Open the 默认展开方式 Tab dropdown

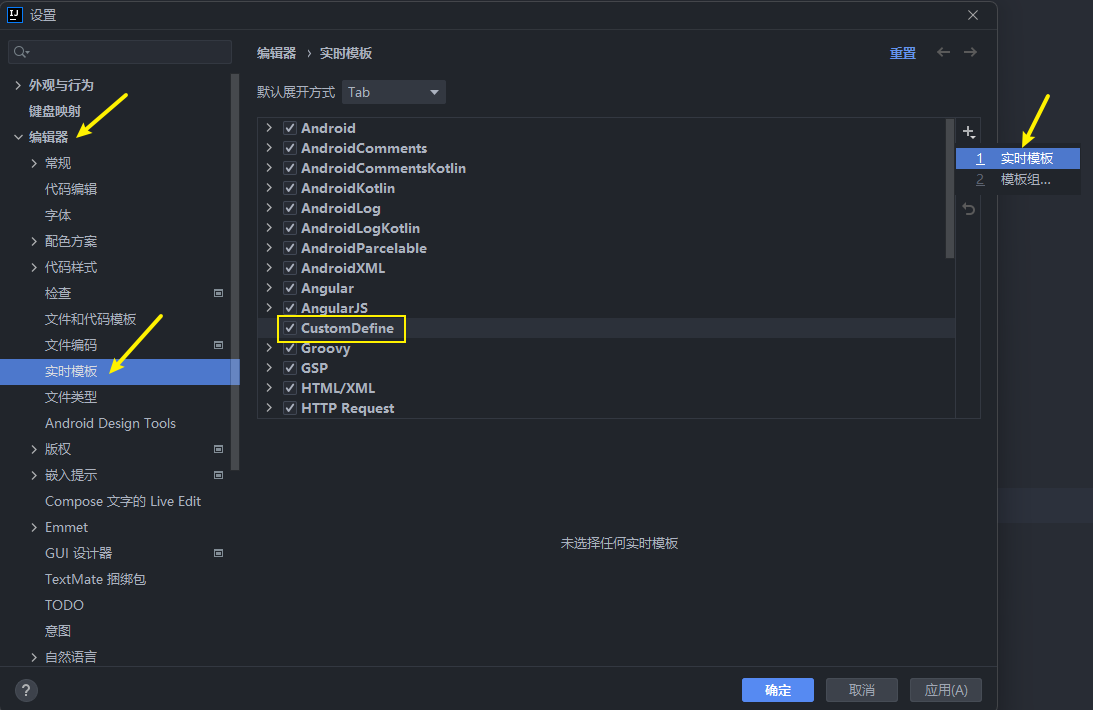394,92
